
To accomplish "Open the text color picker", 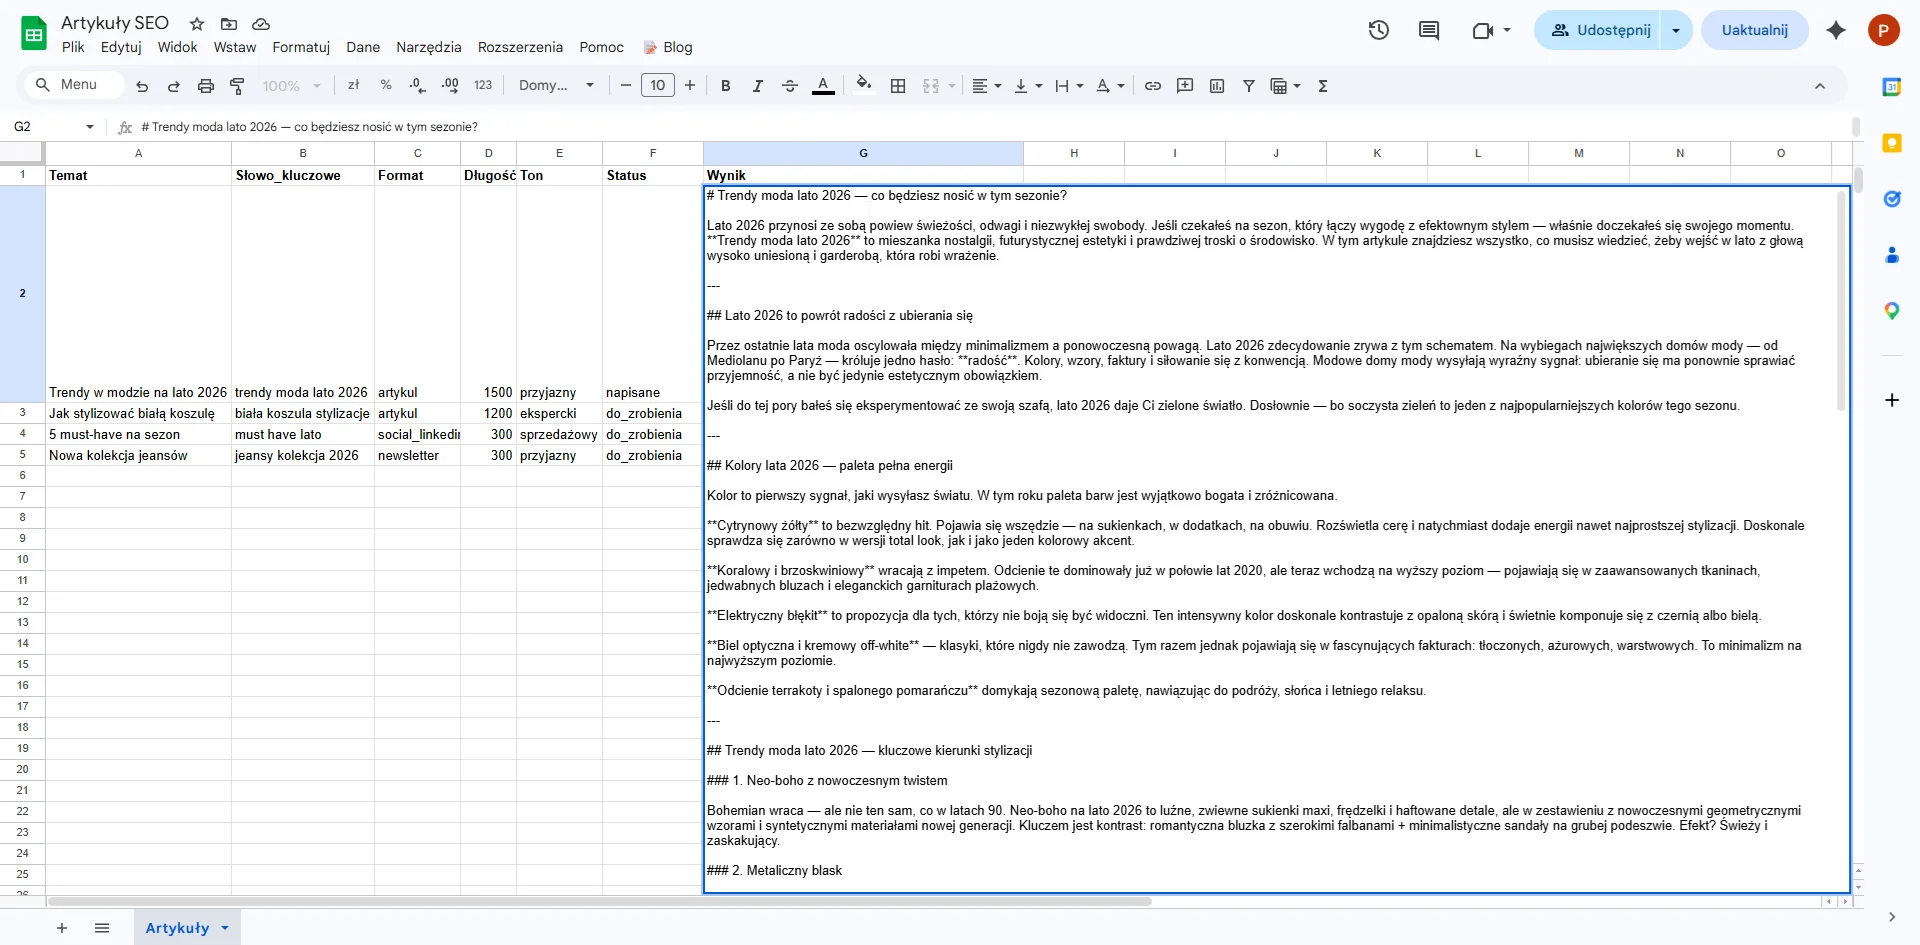I will [x=823, y=86].
